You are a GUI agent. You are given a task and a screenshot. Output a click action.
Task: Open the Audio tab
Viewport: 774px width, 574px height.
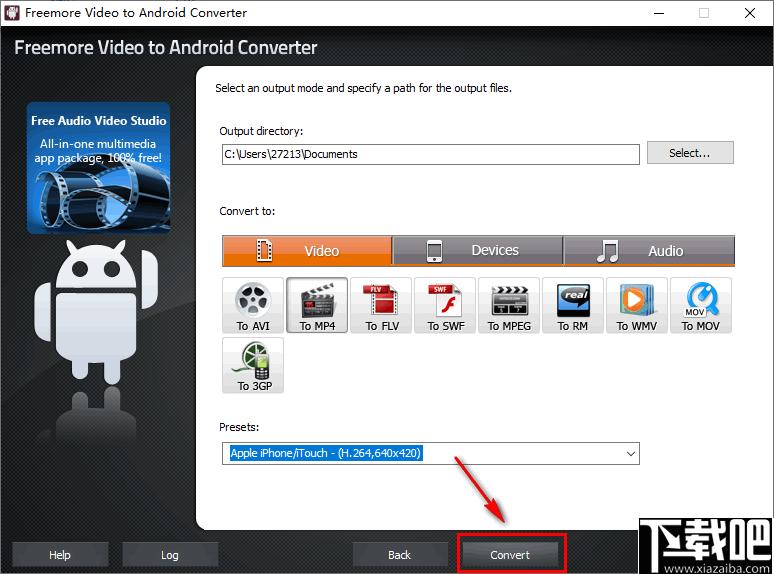click(649, 251)
